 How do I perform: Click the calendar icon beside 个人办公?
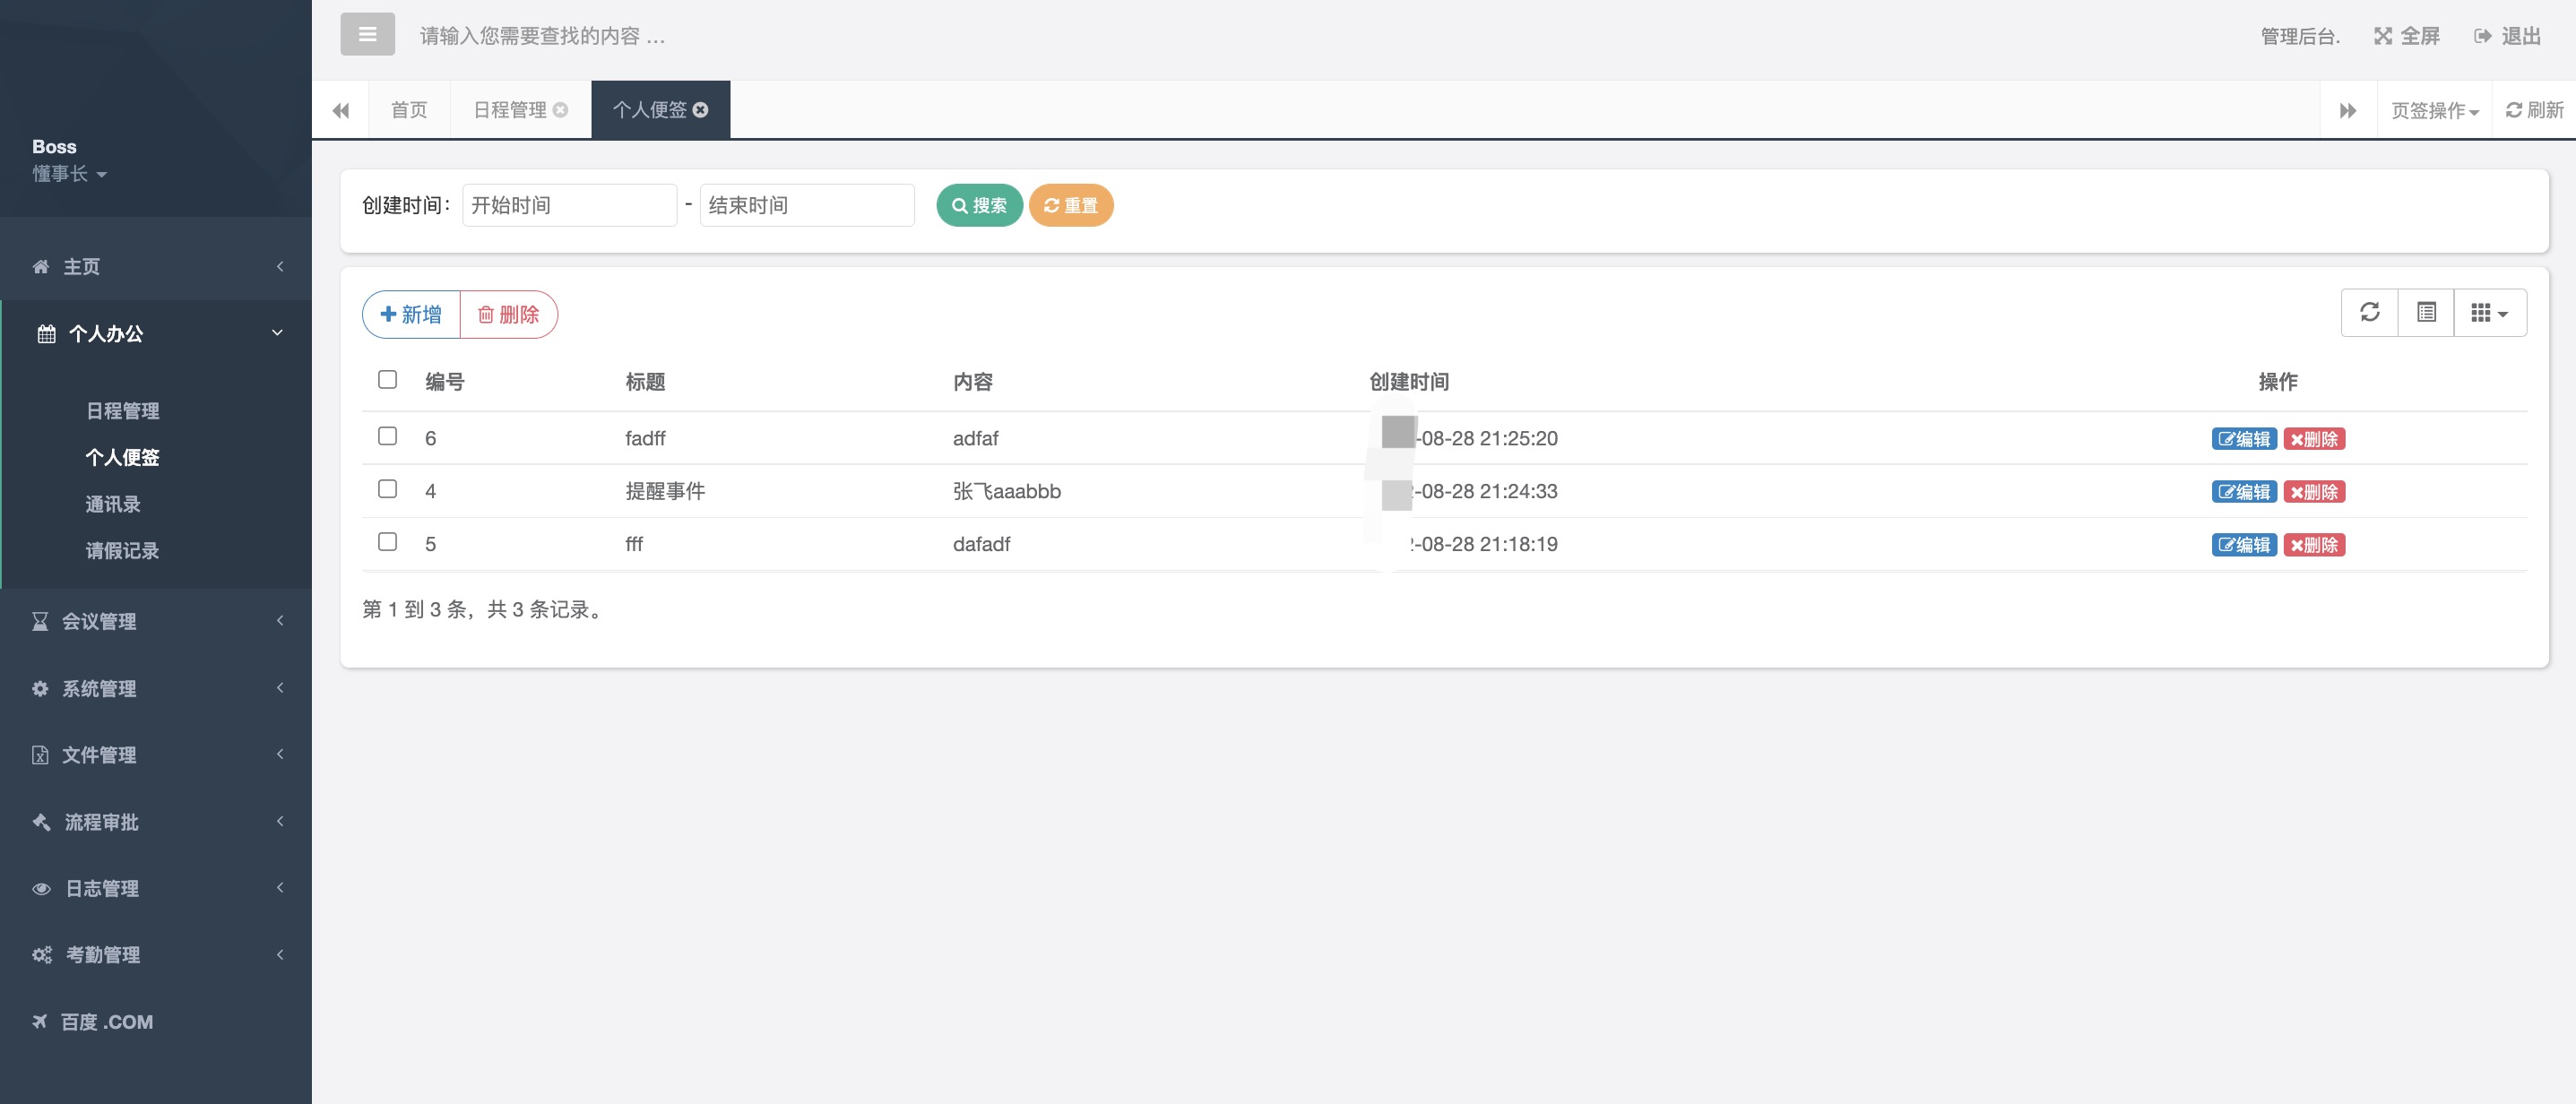[x=46, y=334]
